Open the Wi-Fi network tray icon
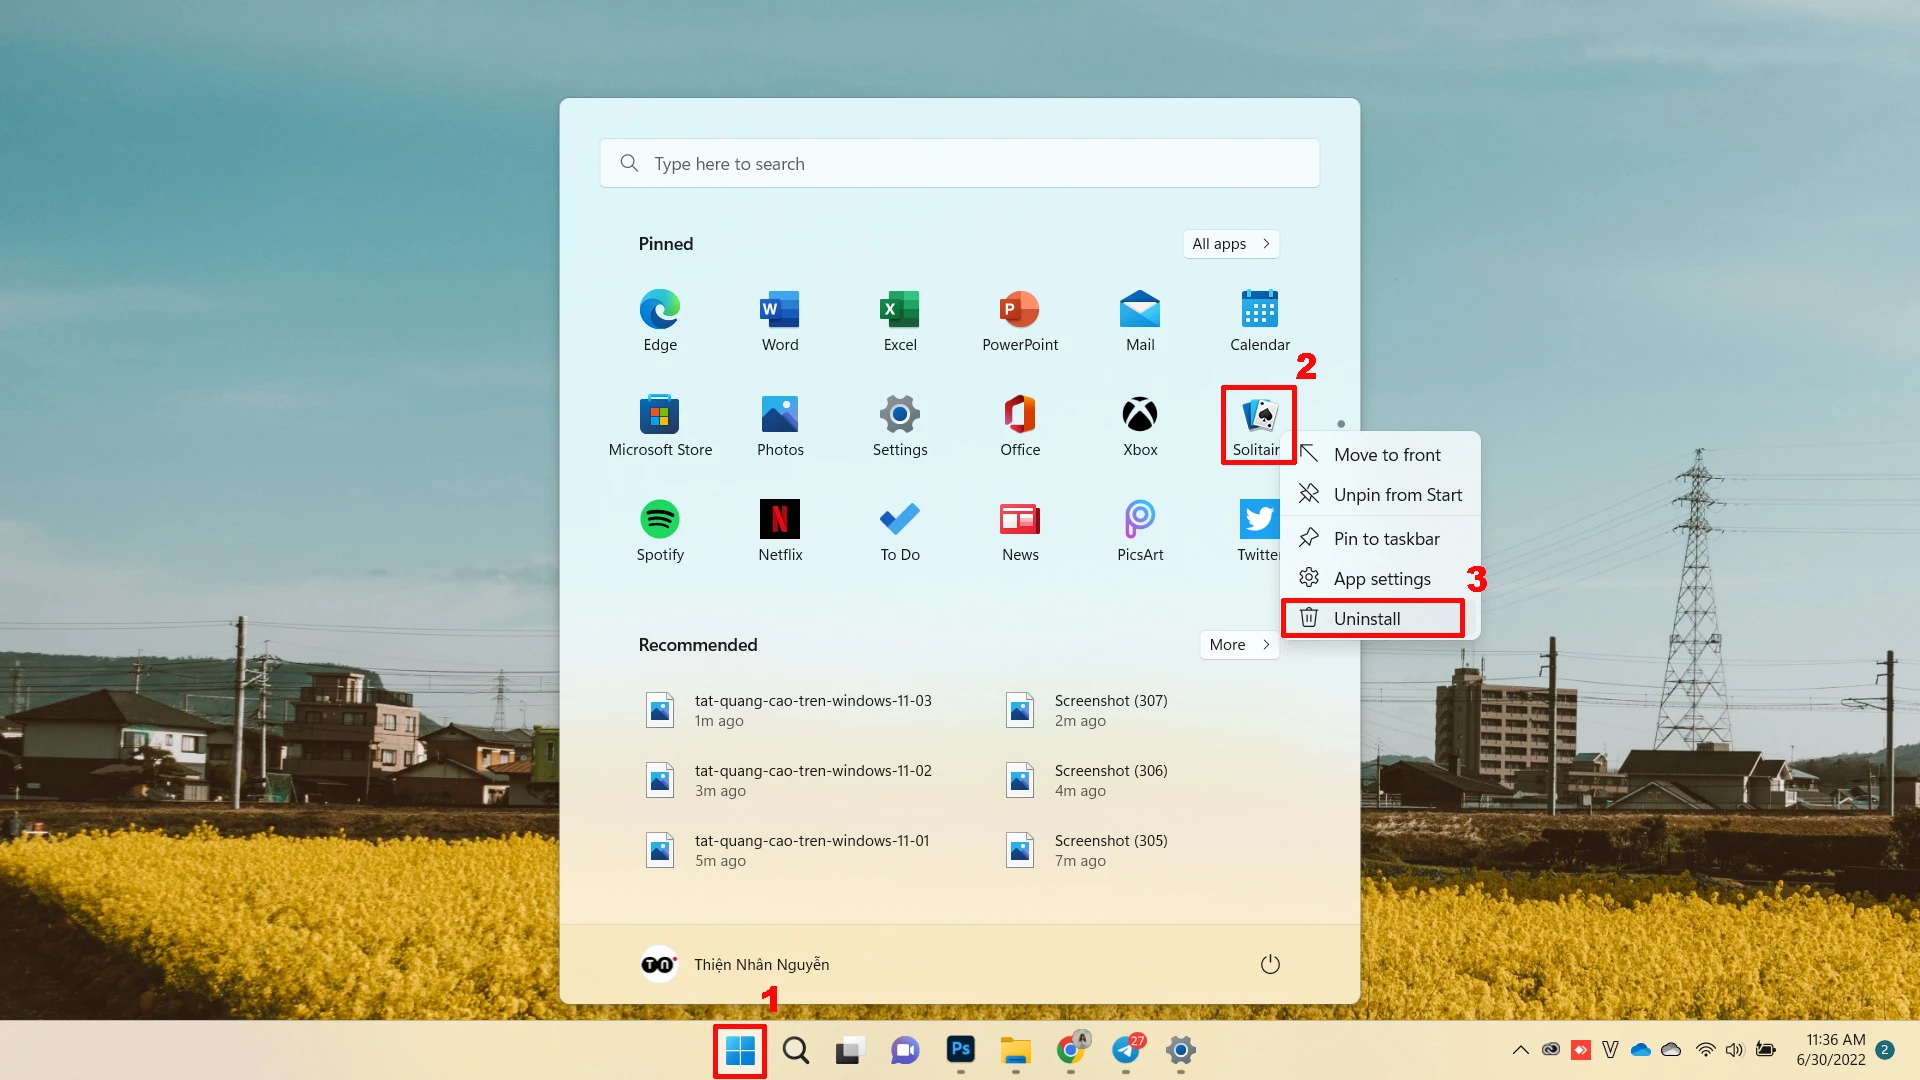Image resolution: width=1920 pixels, height=1080 pixels. tap(1706, 1050)
